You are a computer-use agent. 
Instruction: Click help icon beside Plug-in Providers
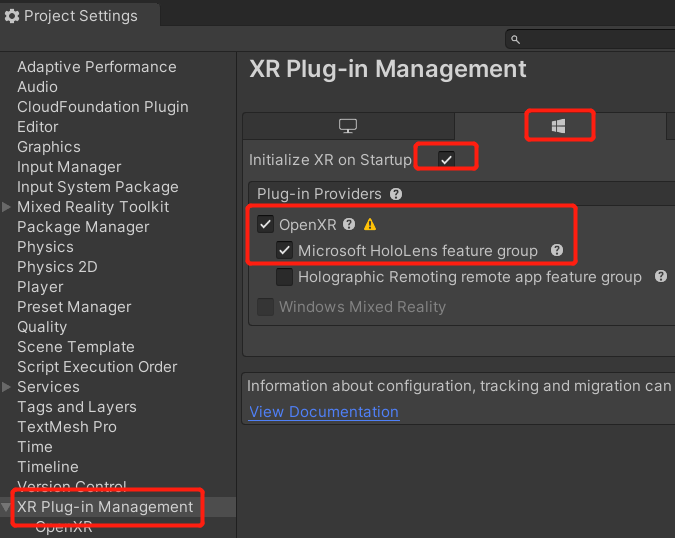(x=396, y=194)
